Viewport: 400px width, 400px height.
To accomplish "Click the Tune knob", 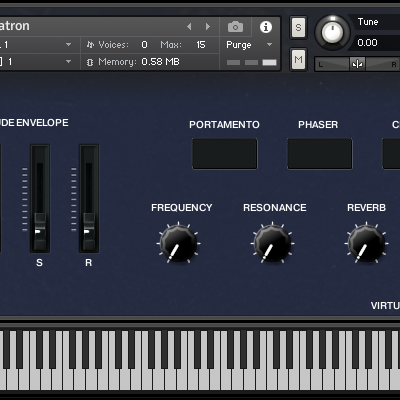I will [332, 32].
